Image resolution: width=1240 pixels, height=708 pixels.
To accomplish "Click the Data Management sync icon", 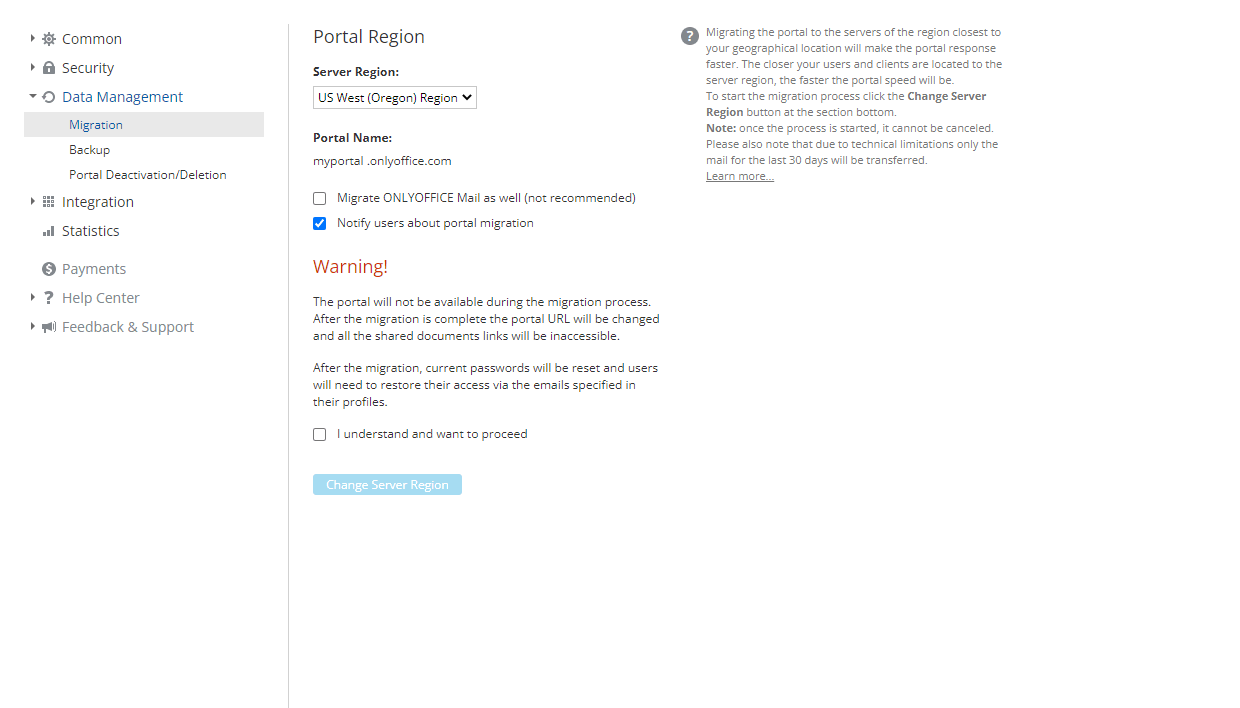I will [x=46, y=96].
